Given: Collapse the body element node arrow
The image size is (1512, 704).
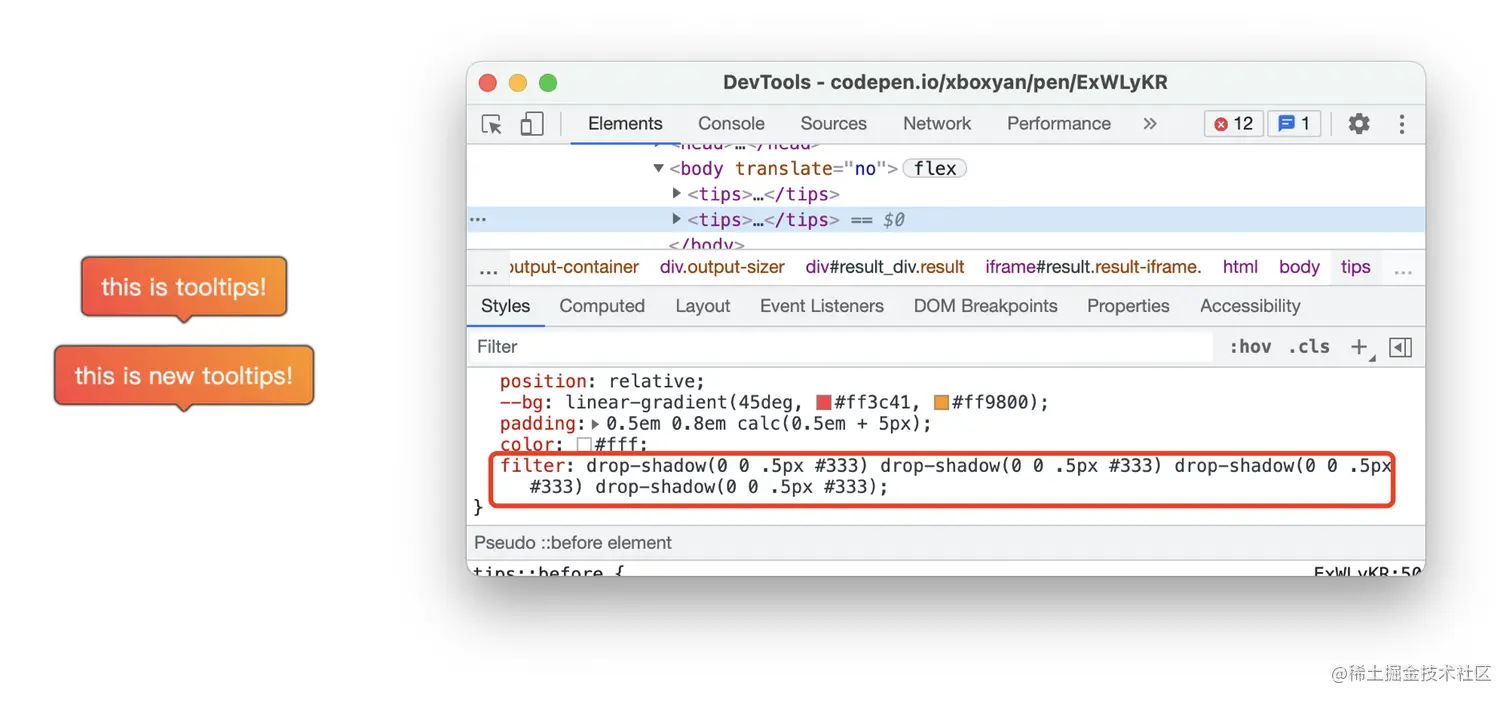Looking at the screenshot, I should [658, 168].
